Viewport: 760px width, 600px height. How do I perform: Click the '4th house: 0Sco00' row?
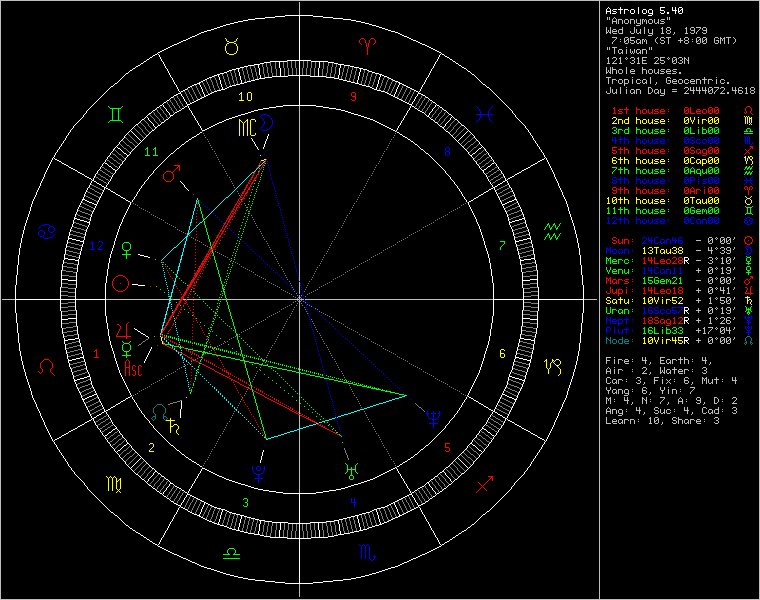click(x=665, y=141)
